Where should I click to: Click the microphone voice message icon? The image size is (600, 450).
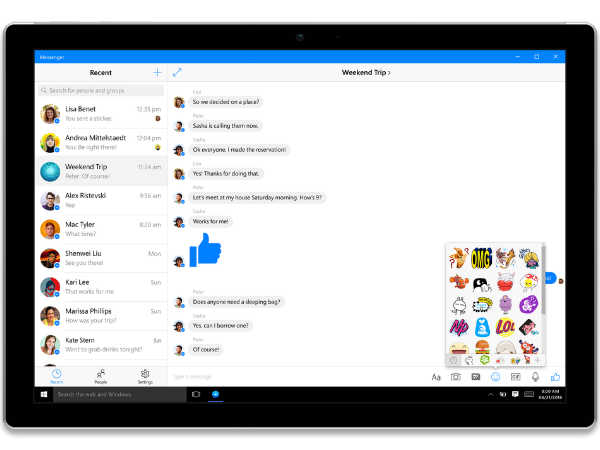click(535, 377)
